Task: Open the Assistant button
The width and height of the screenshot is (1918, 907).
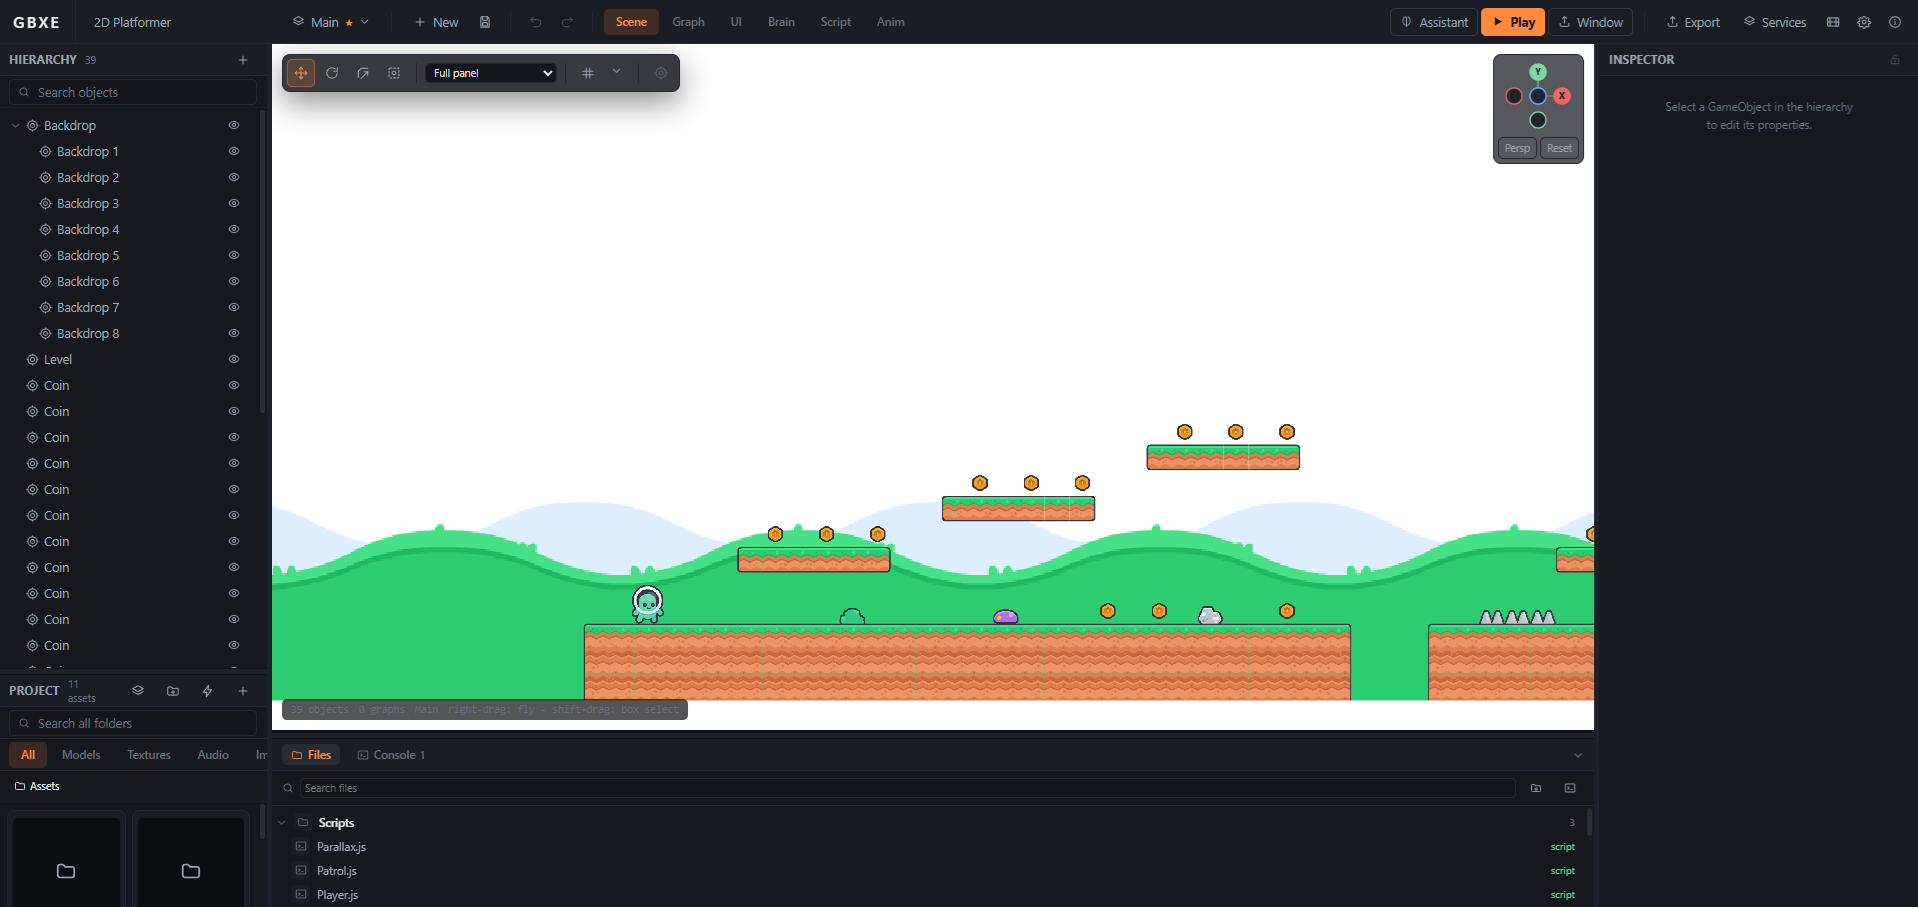Action: [x=1435, y=22]
